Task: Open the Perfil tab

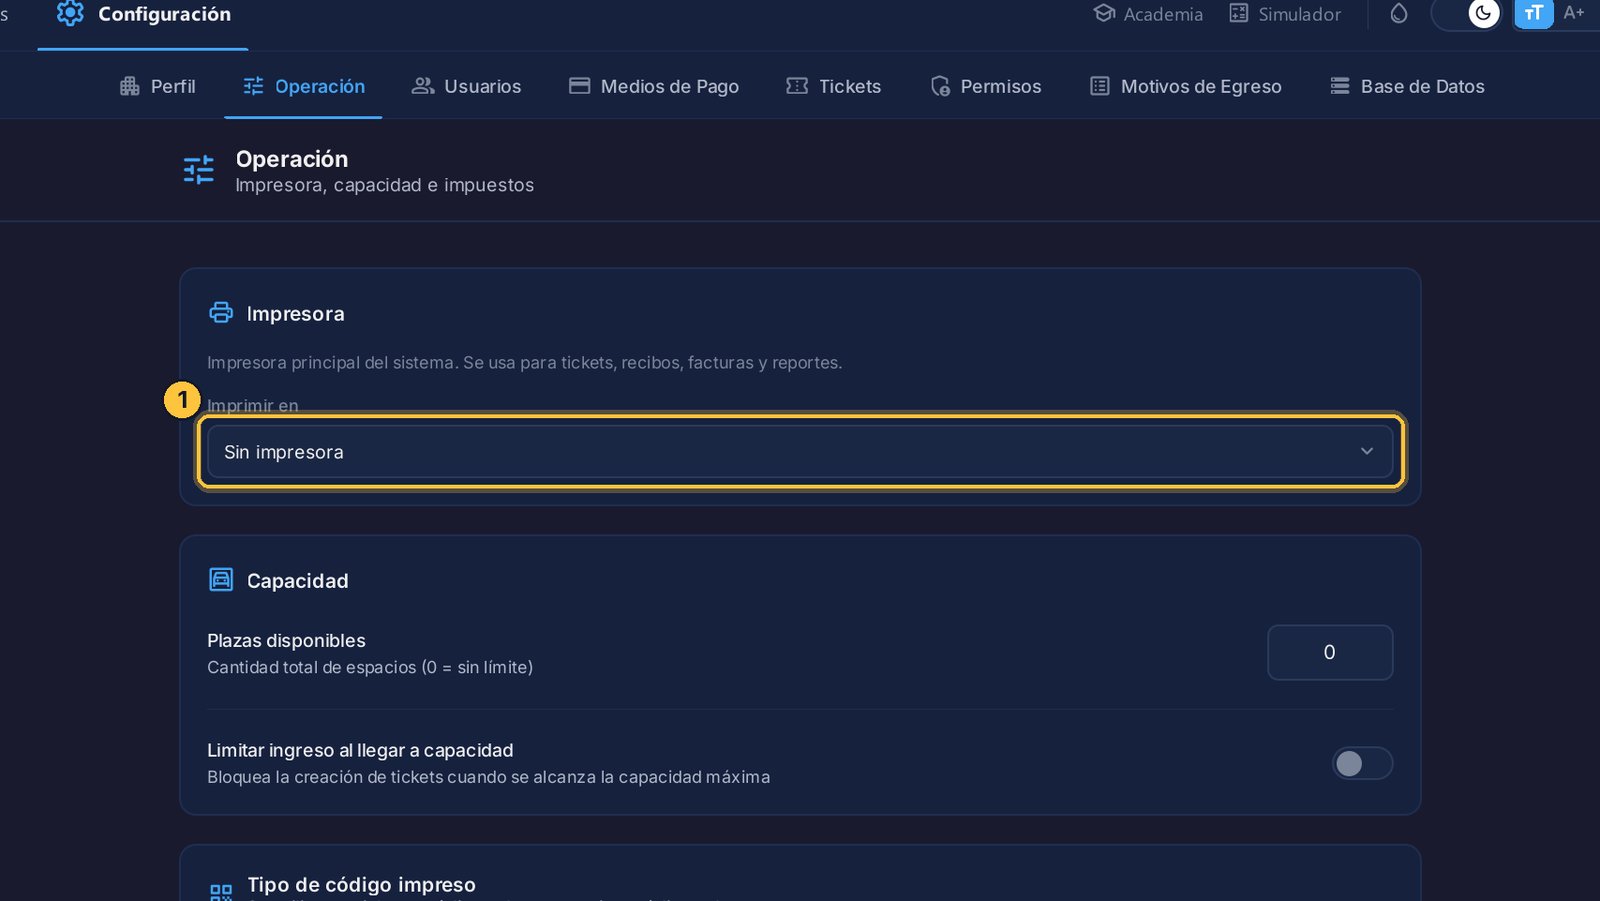Action: 158,86
